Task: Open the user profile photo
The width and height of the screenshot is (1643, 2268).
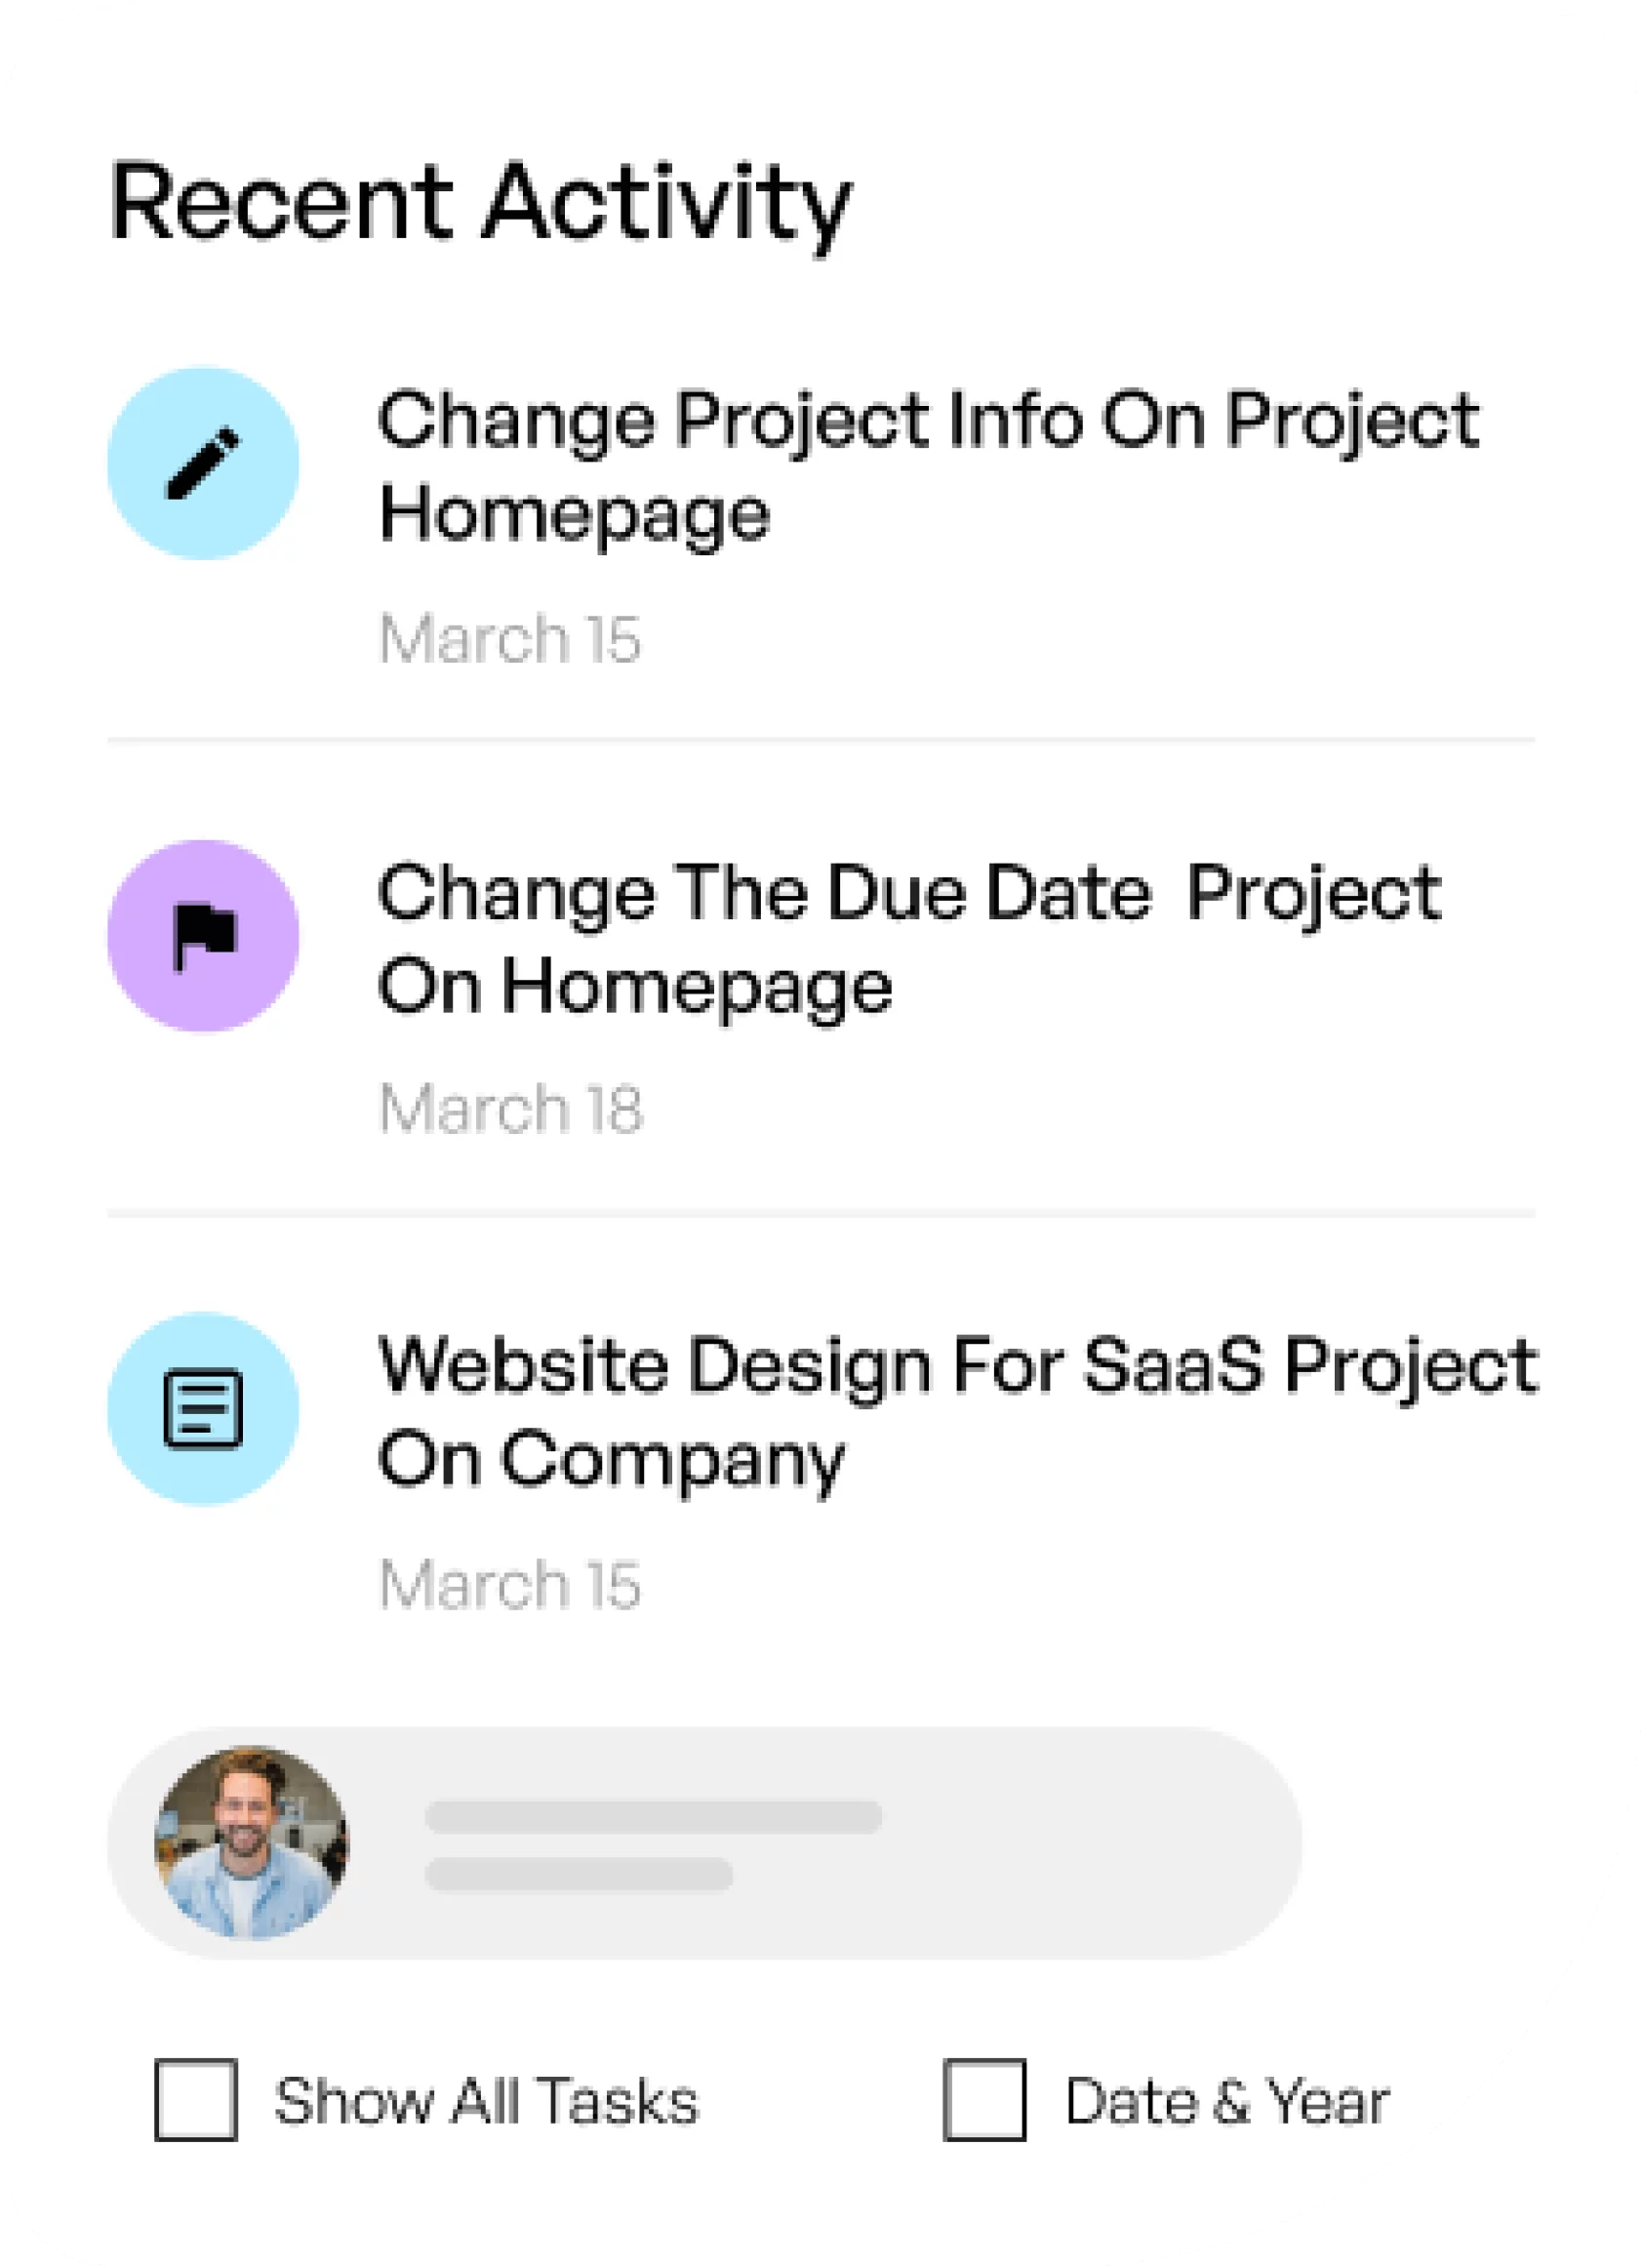Action: 251,1842
